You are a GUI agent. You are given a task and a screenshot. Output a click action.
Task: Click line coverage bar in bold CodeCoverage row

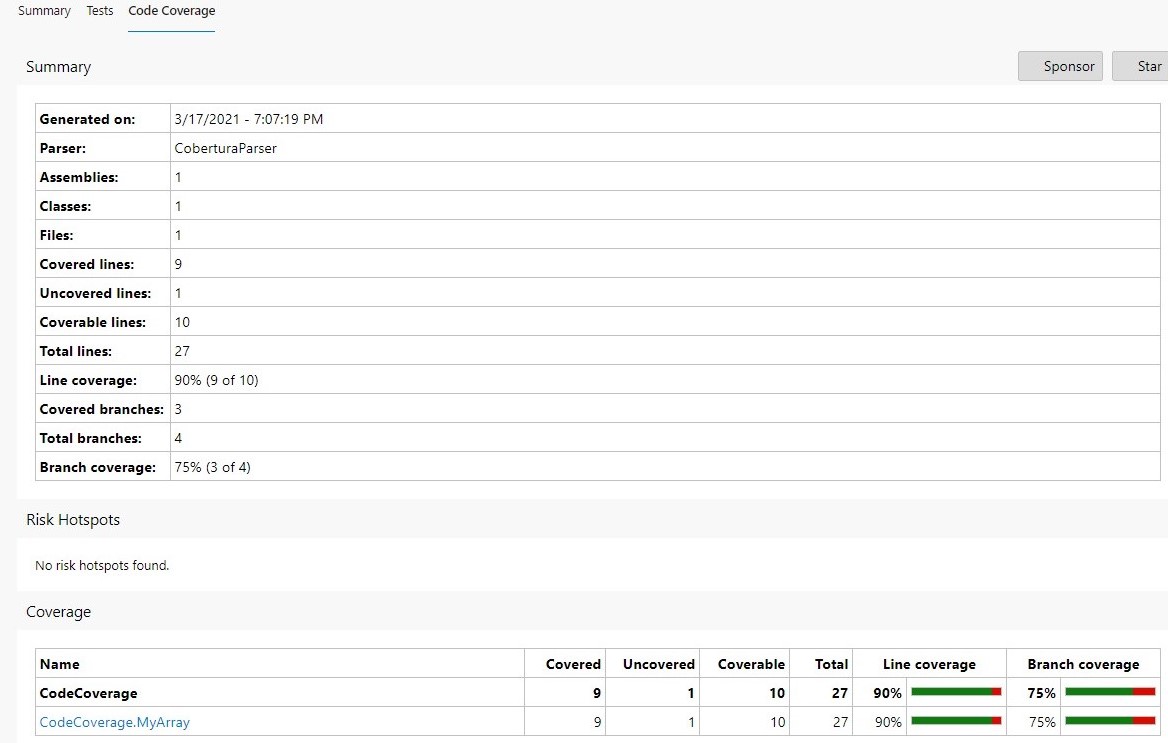pos(956,692)
